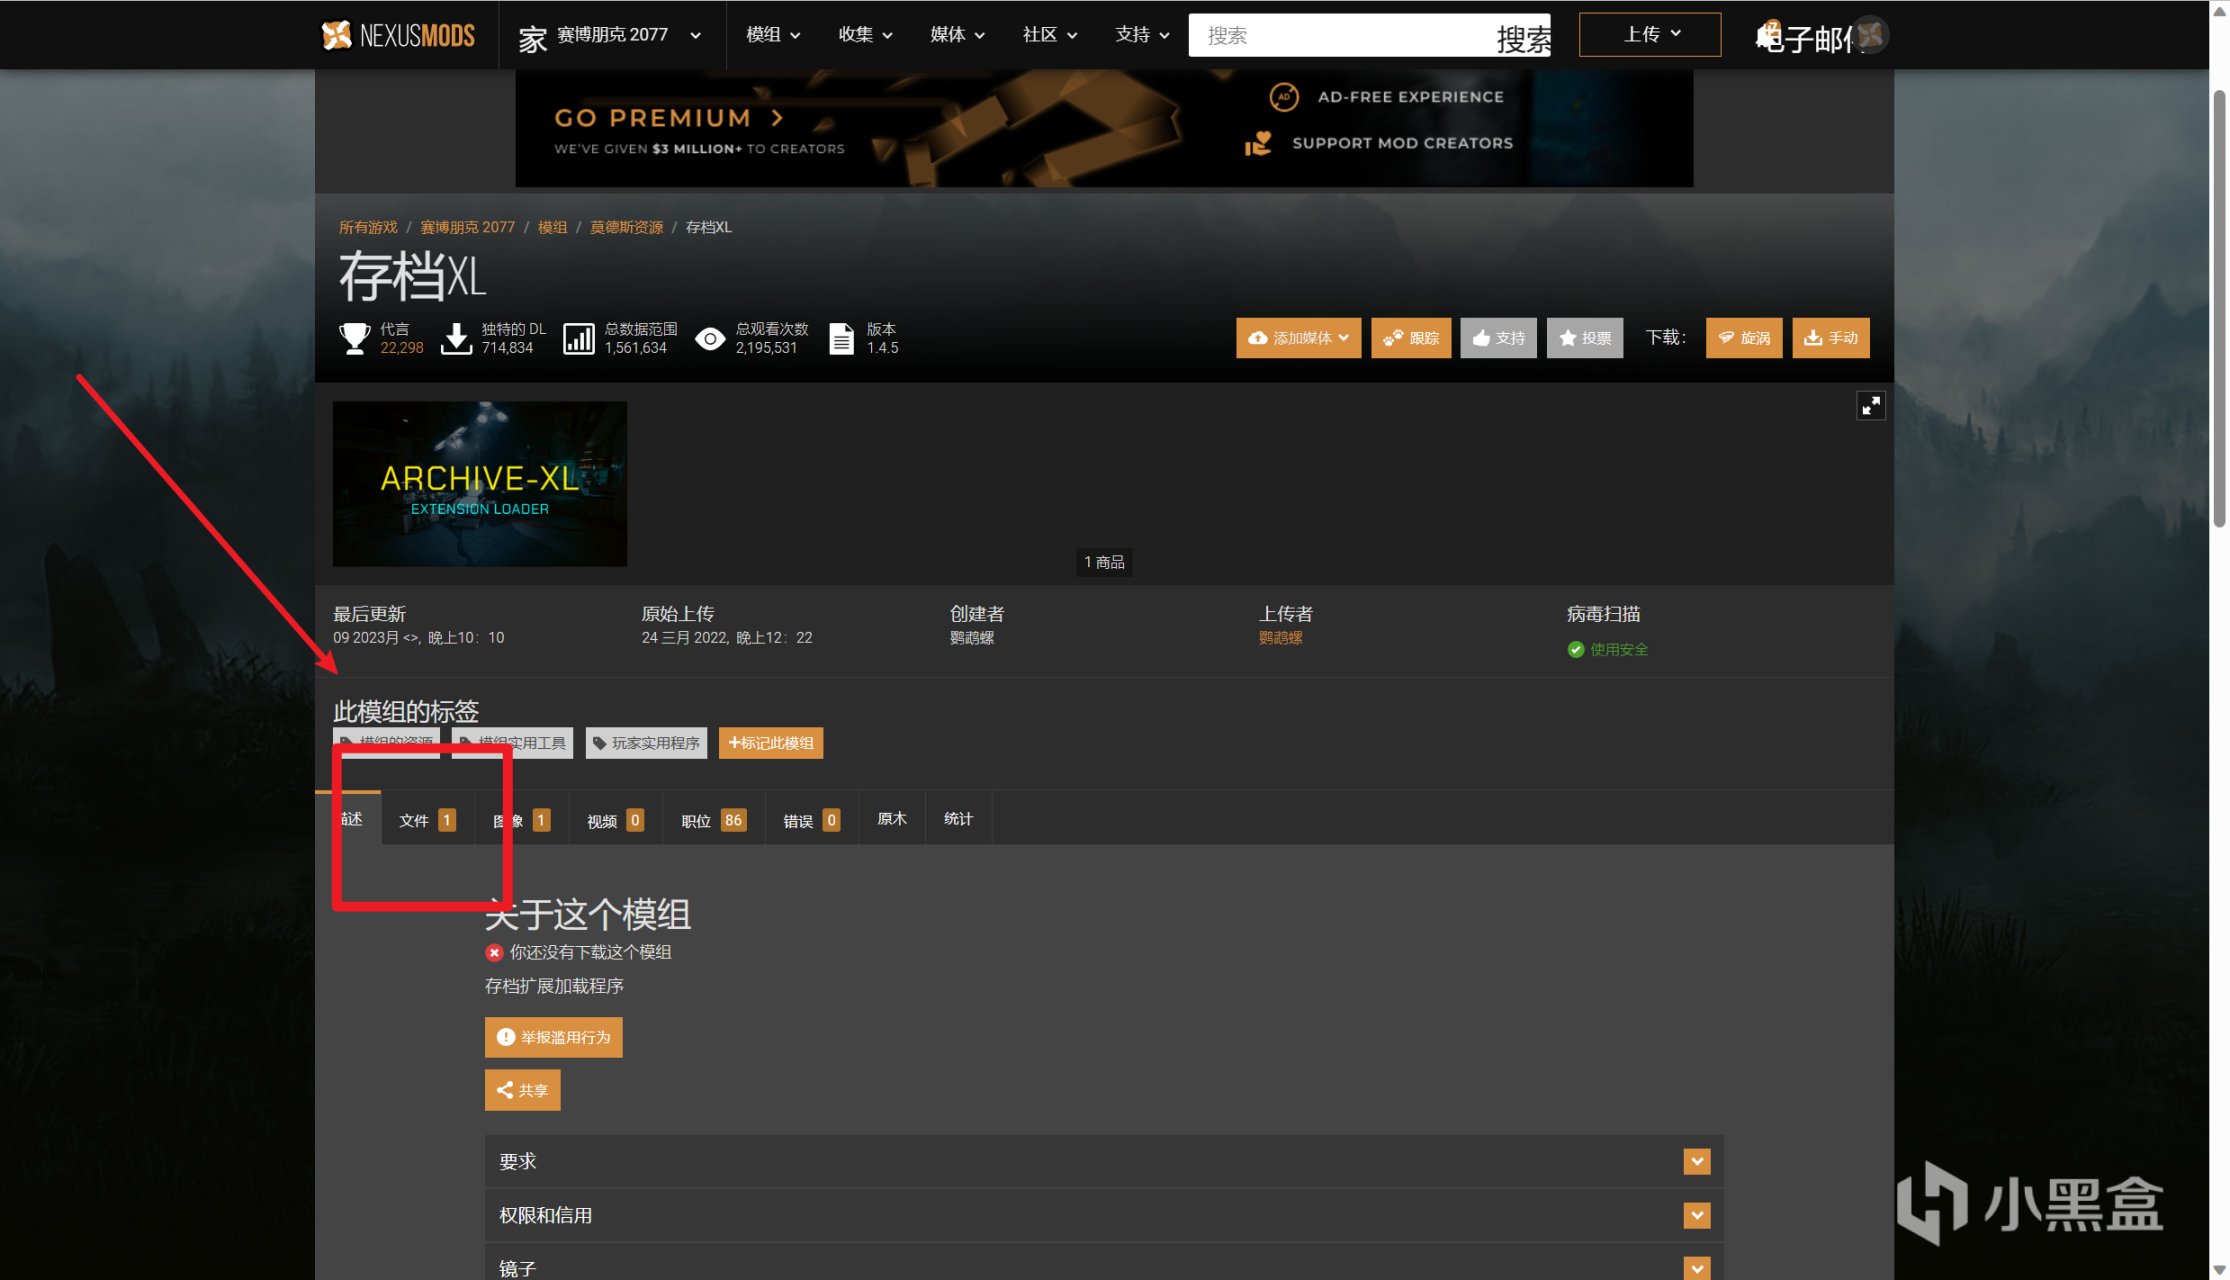This screenshot has height=1280, width=2230.
Task: Go to 莫德斯资源 breadcrumb link
Action: click(626, 227)
